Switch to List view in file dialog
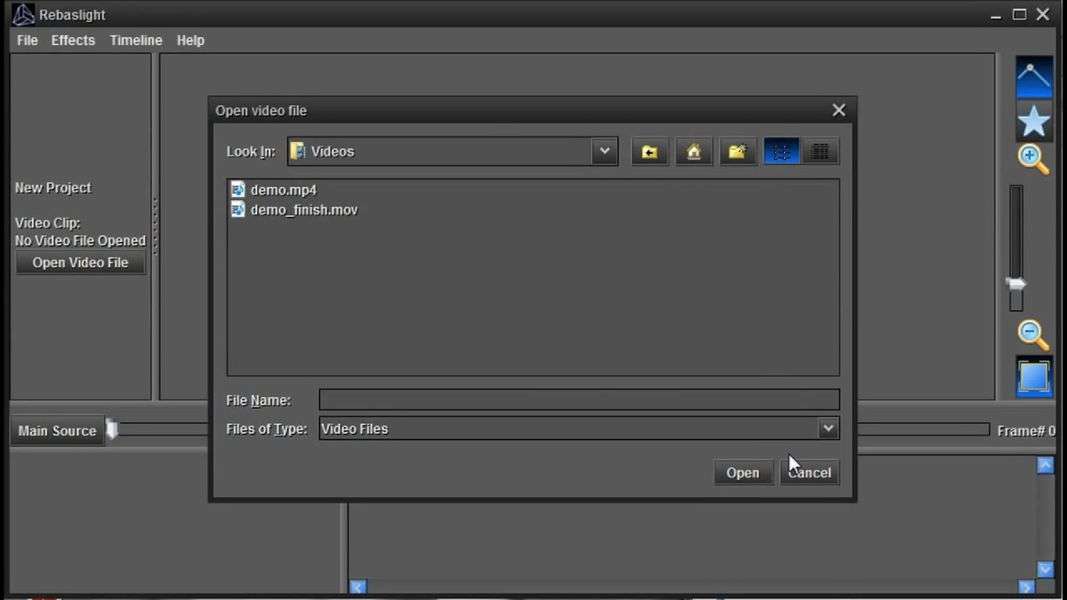 pos(781,152)
